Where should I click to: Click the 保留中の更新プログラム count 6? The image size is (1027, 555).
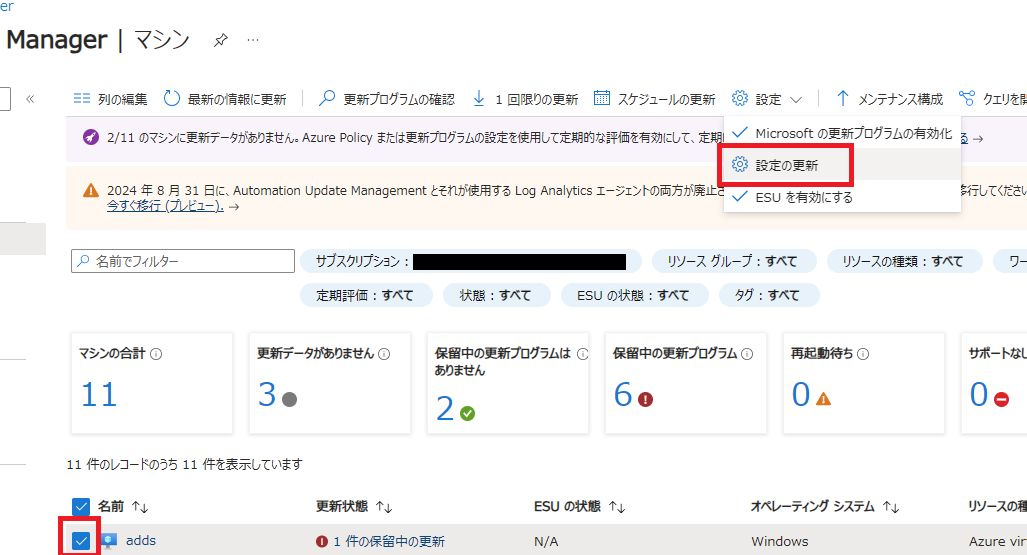[623, 394]
